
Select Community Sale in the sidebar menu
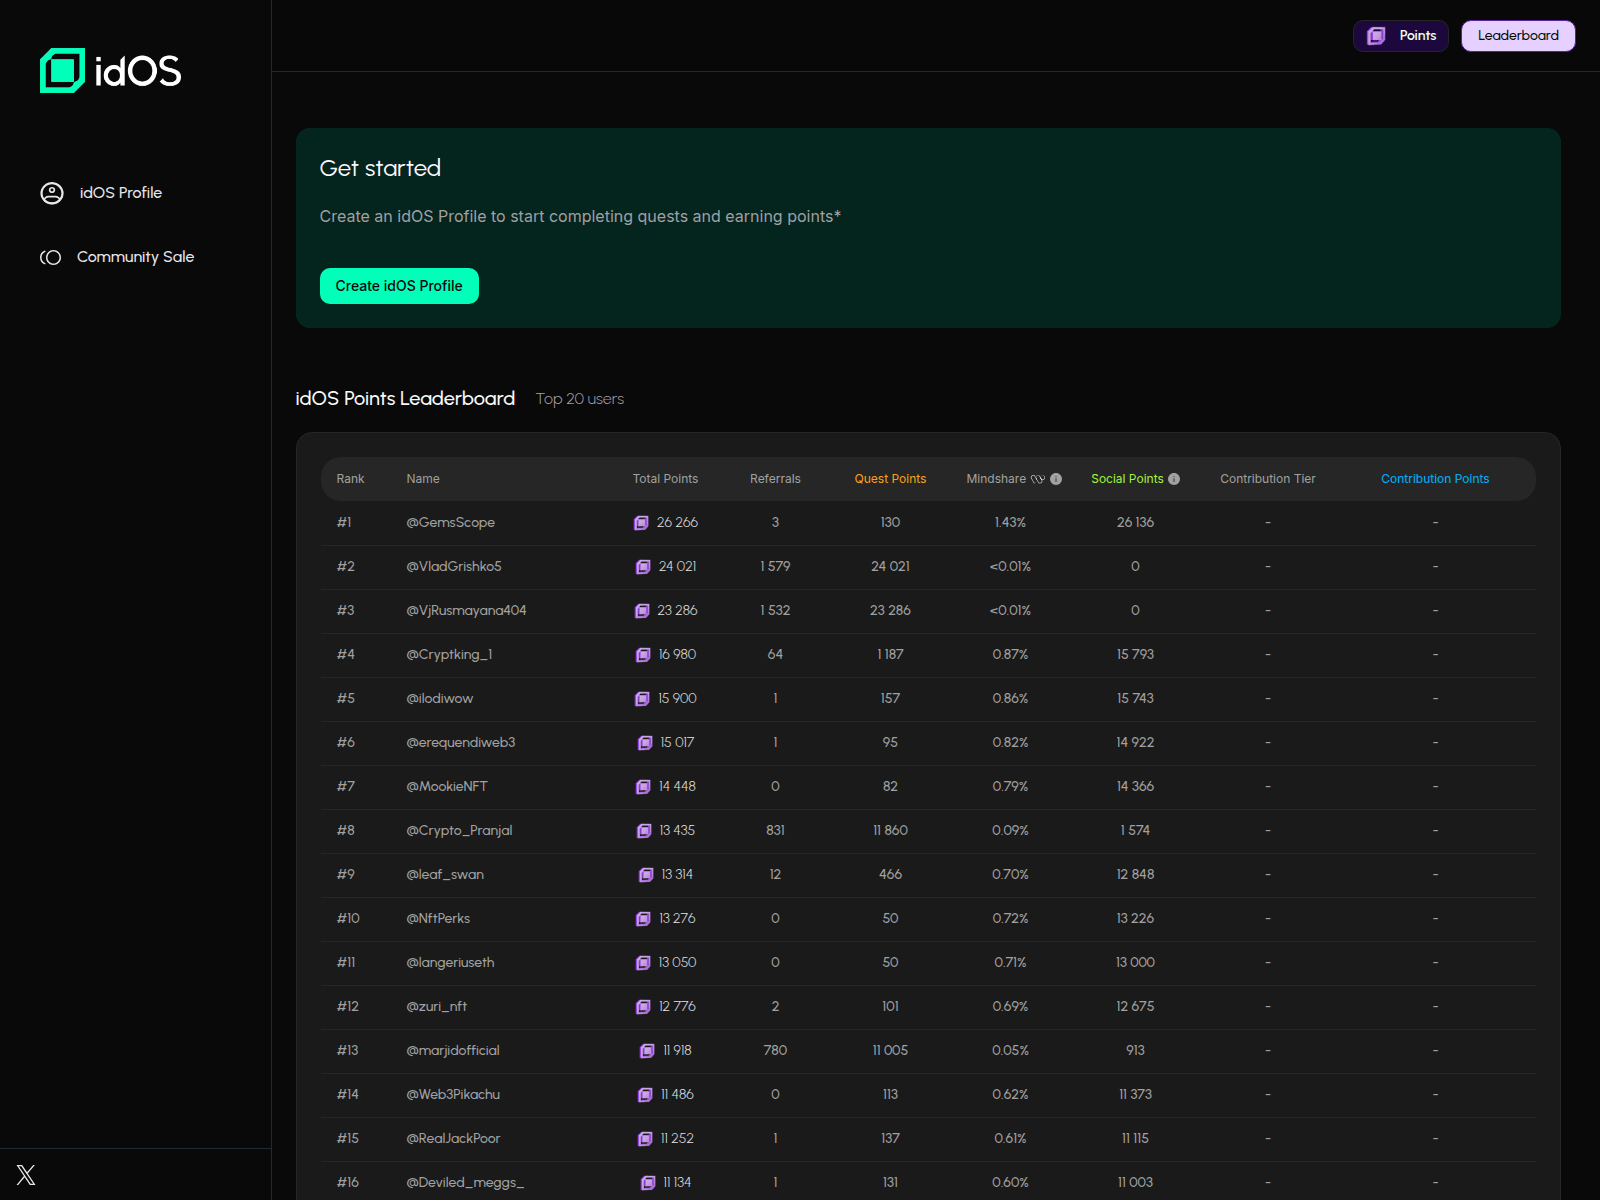pyautogui.click(x=136, y=257)
